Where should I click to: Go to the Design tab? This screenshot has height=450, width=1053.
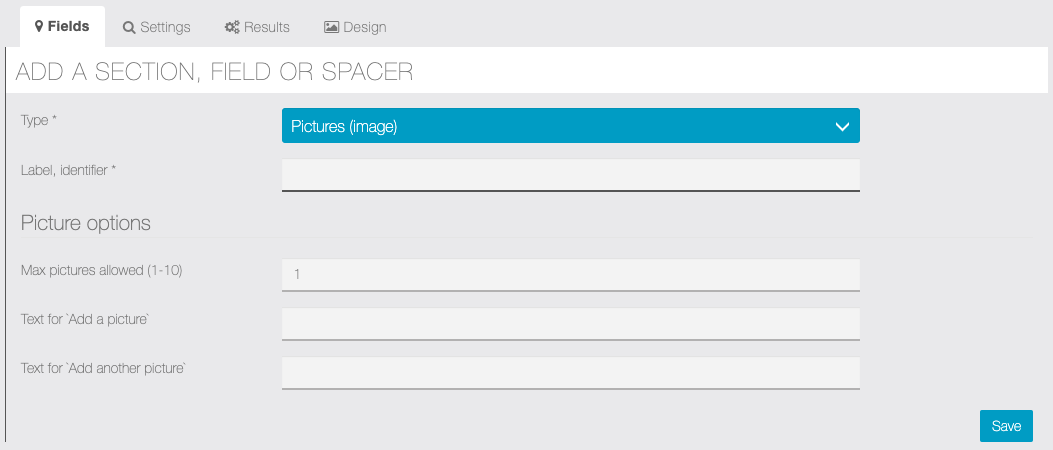[x=355, y=28]
